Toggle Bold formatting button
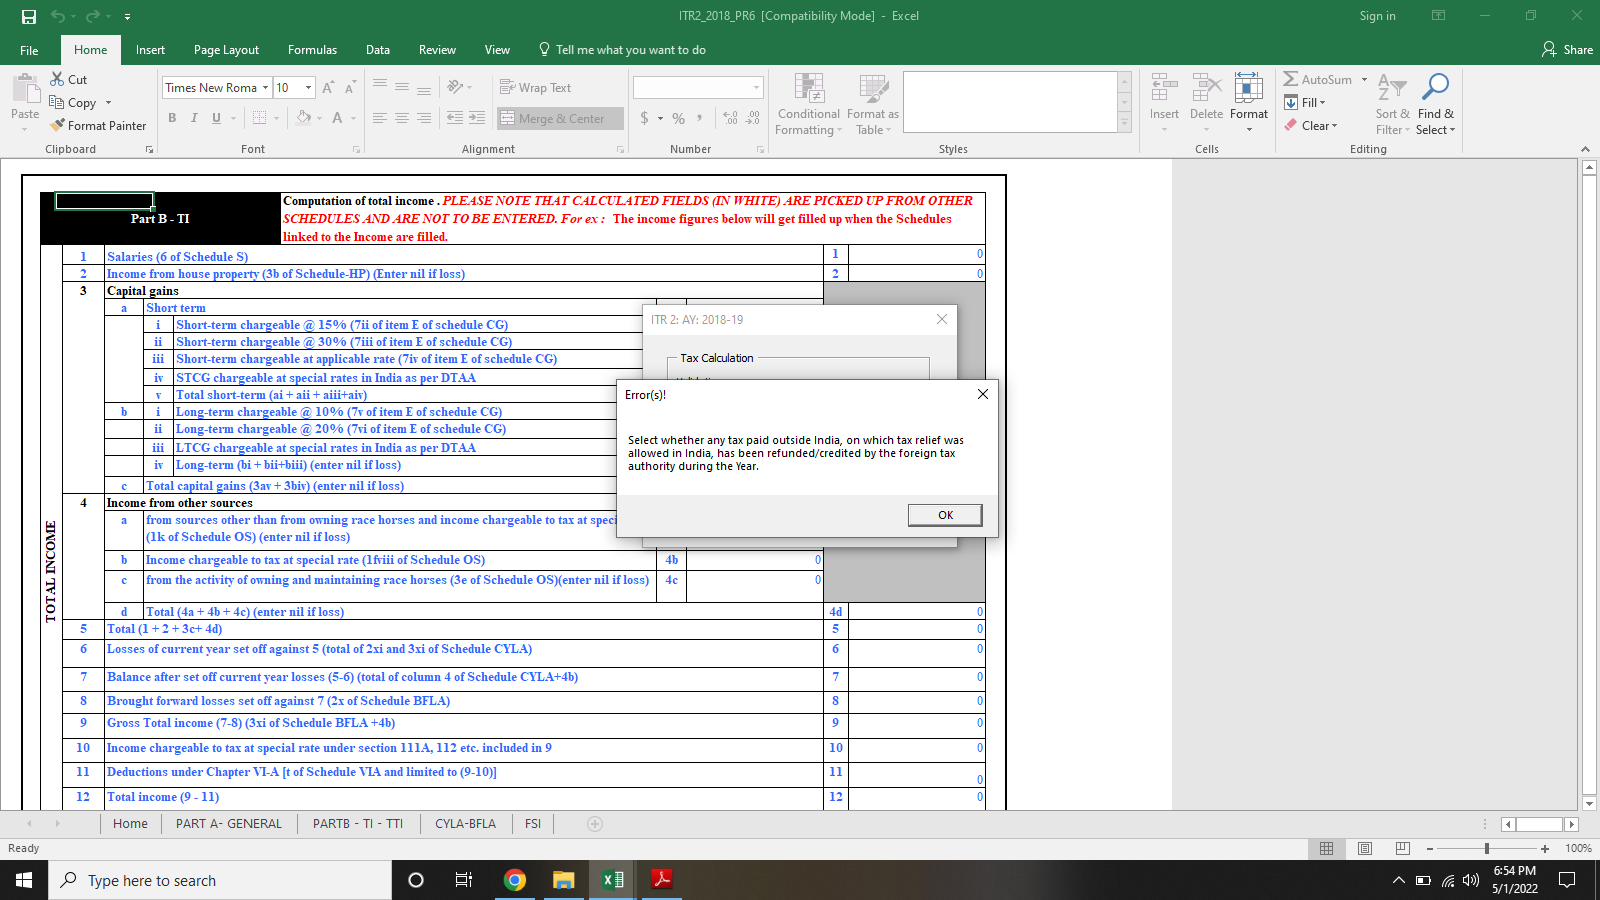 pos(172,118)
